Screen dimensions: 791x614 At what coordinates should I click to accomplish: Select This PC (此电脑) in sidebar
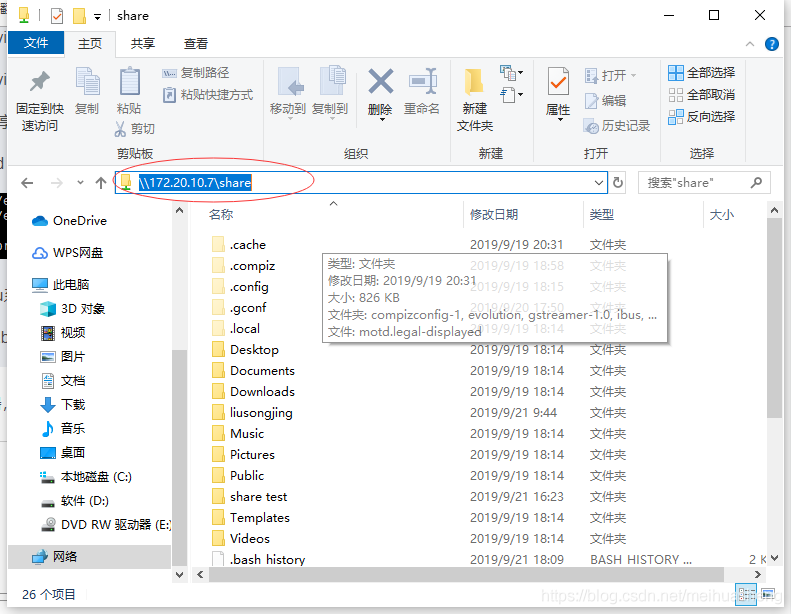pyautogui.click(x=61, y=285)
